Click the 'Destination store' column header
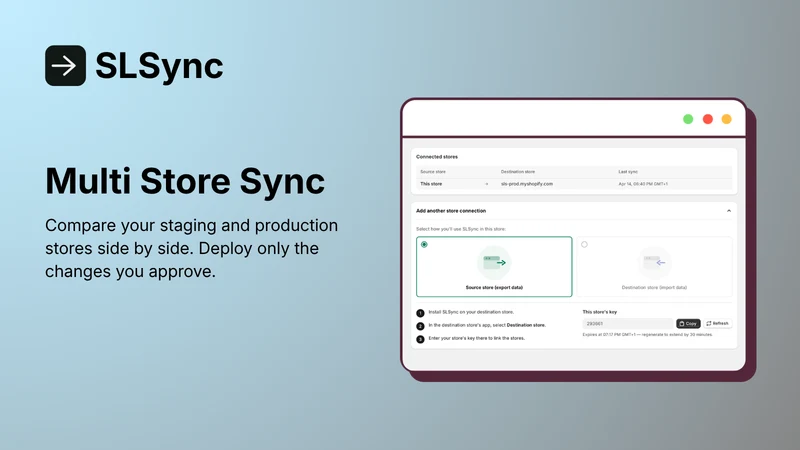Viewport: 800px width, 450px height. coord(517,172)
